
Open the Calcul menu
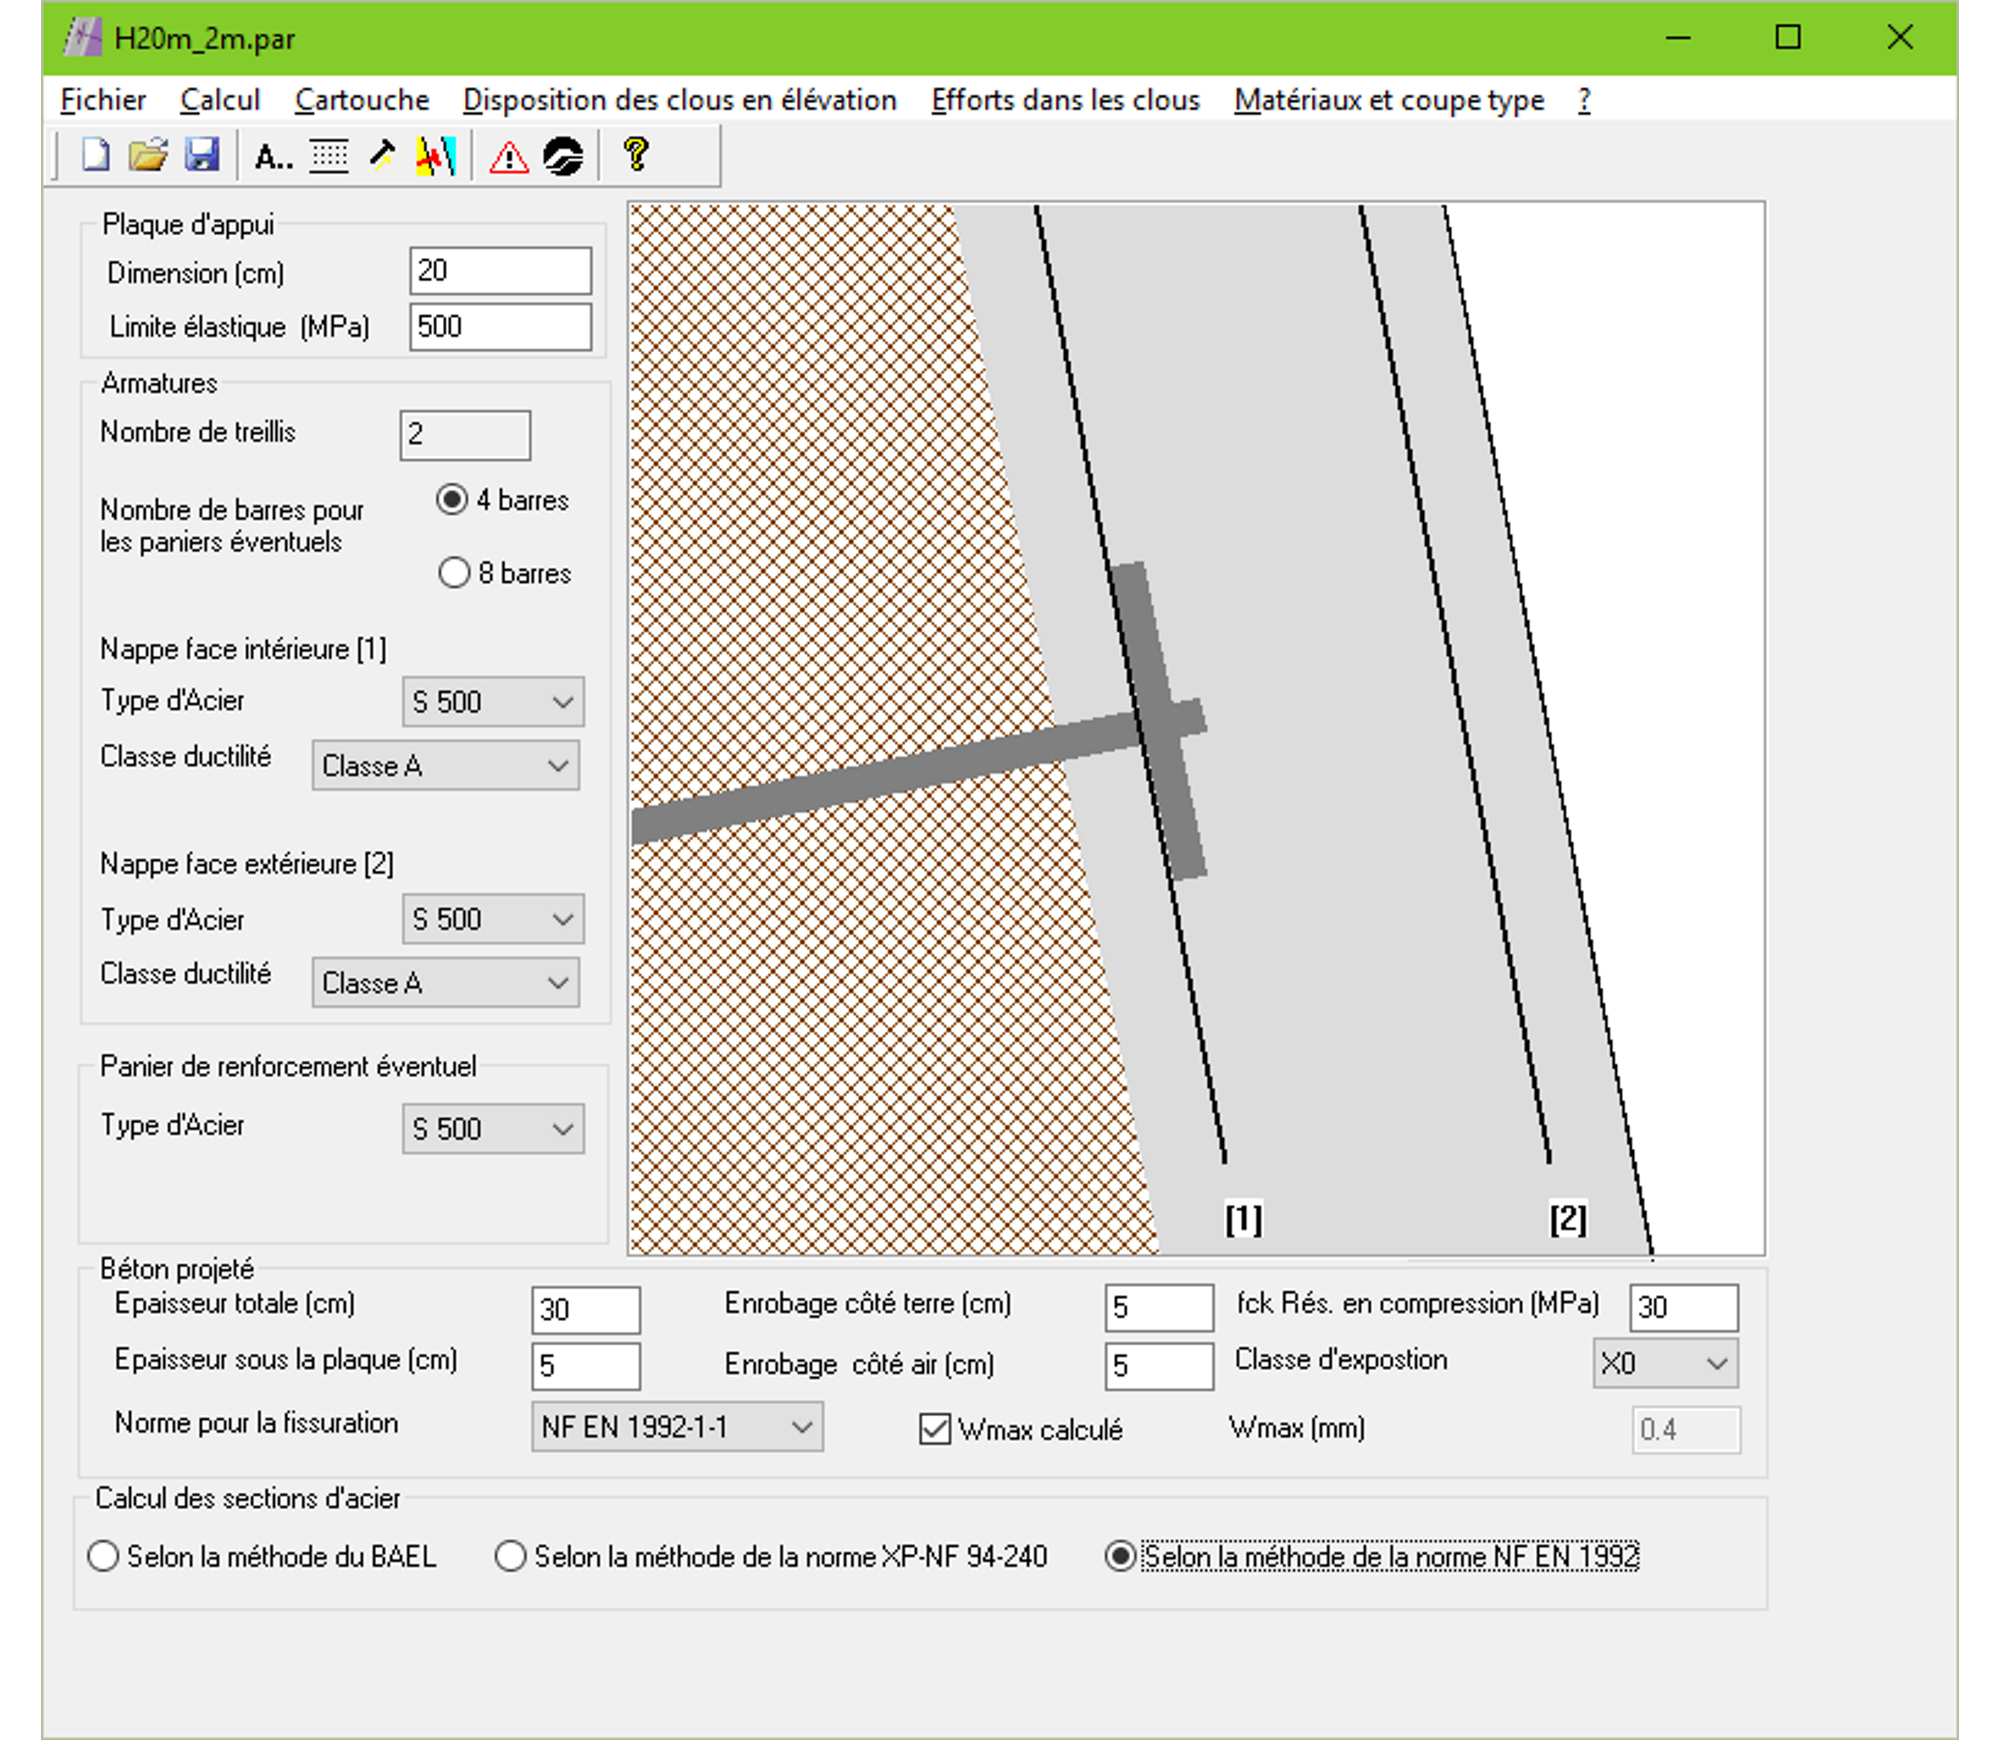point(220,100)
